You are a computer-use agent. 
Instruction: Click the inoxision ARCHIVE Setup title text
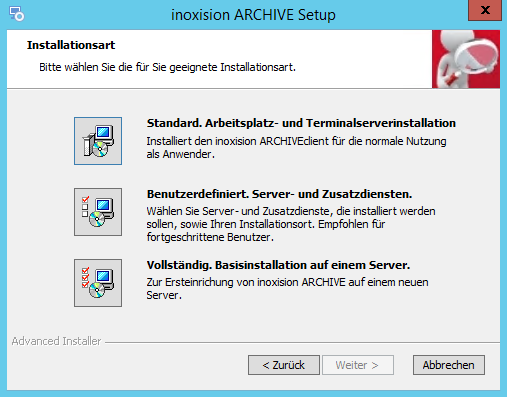coord(253,15)
